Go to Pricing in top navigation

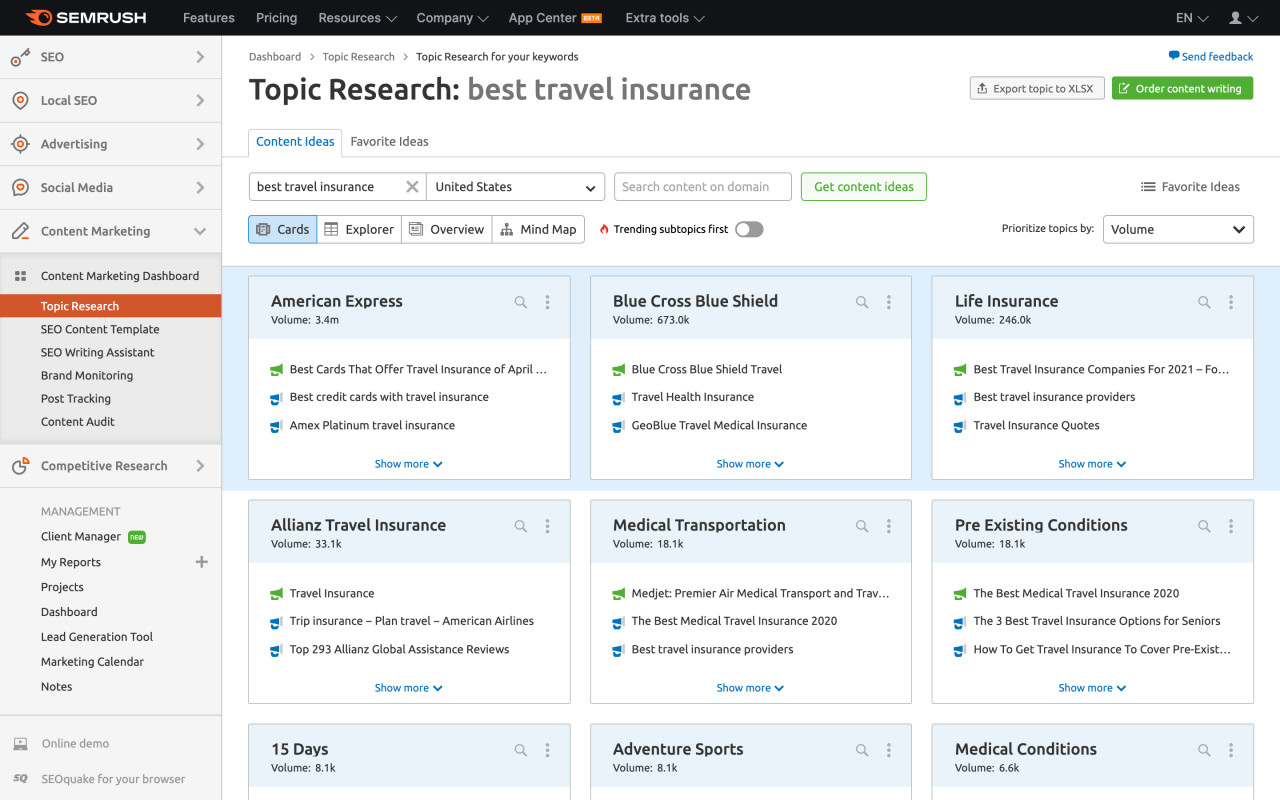click(276, 18)
